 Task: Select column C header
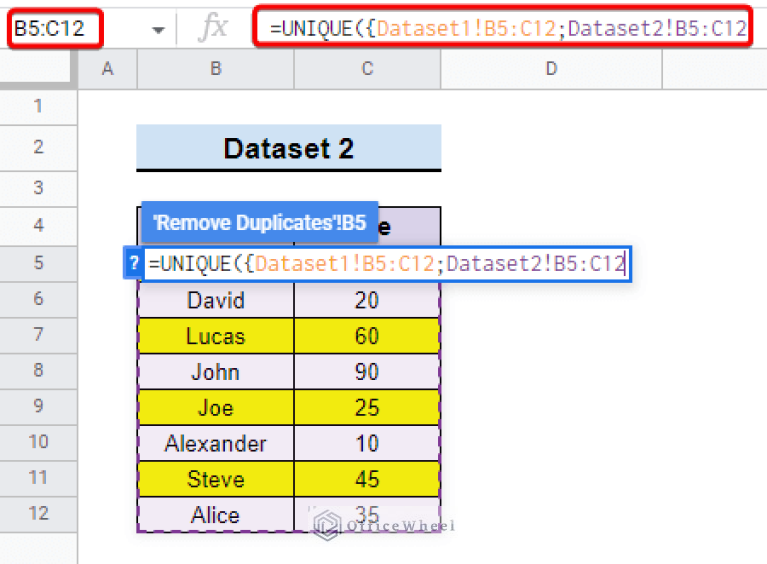pyautogui.click(x=367, y=68)
